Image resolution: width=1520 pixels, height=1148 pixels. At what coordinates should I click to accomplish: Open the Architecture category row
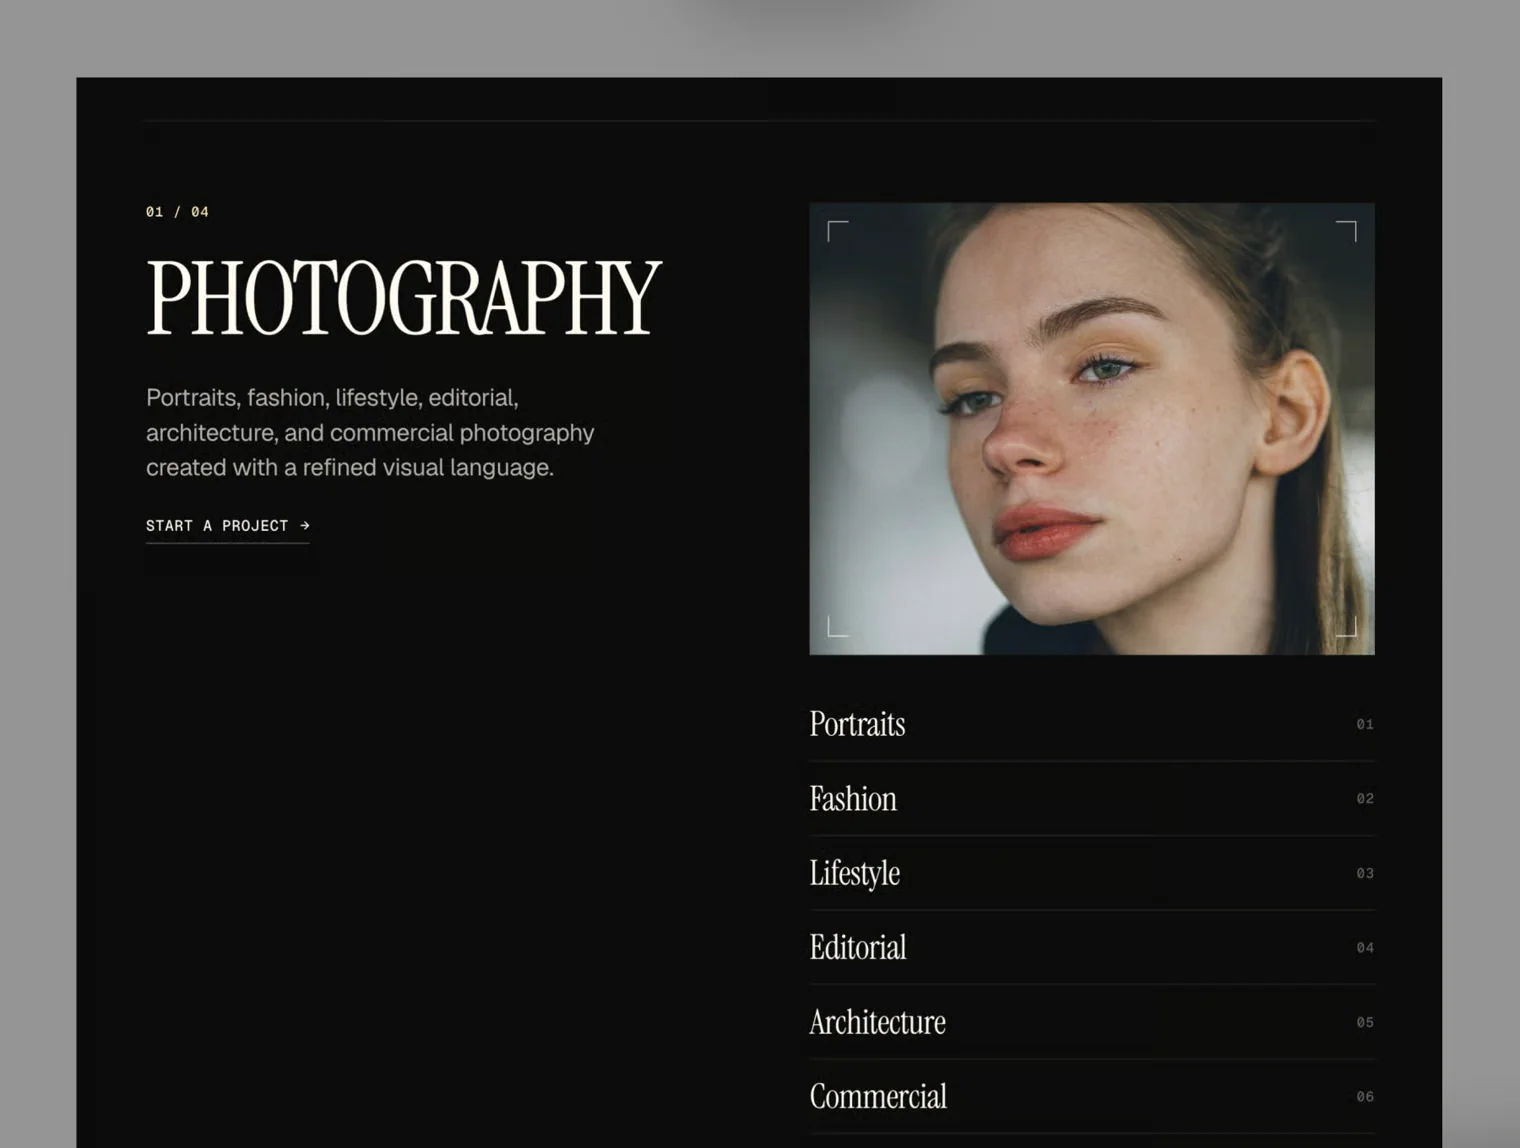(1092, 1022)
